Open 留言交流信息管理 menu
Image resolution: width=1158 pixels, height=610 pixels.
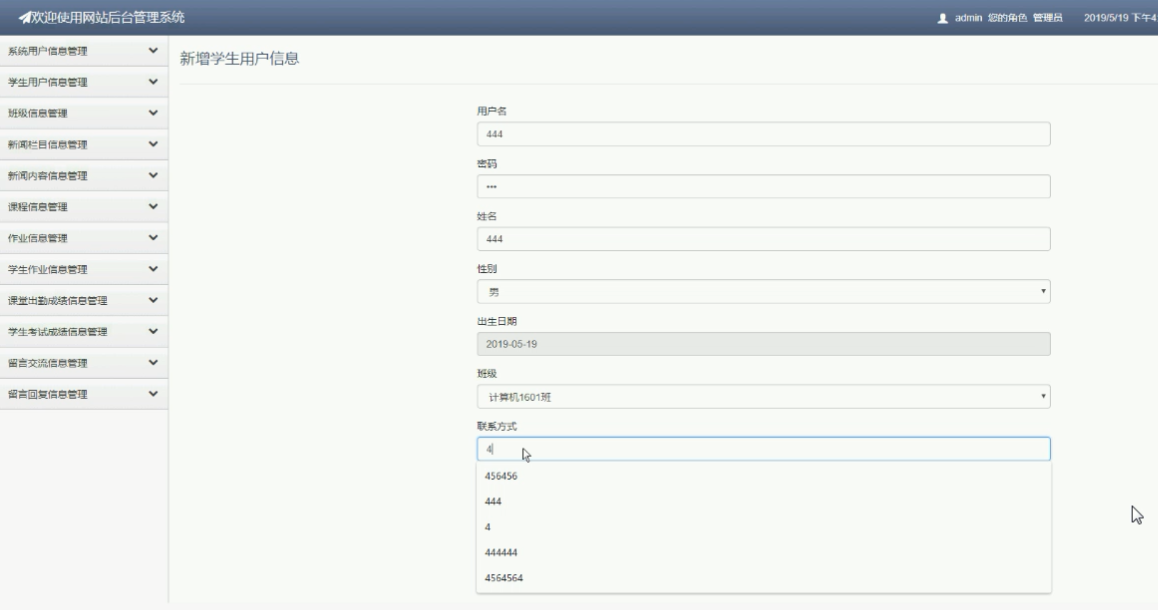(83, 363)
